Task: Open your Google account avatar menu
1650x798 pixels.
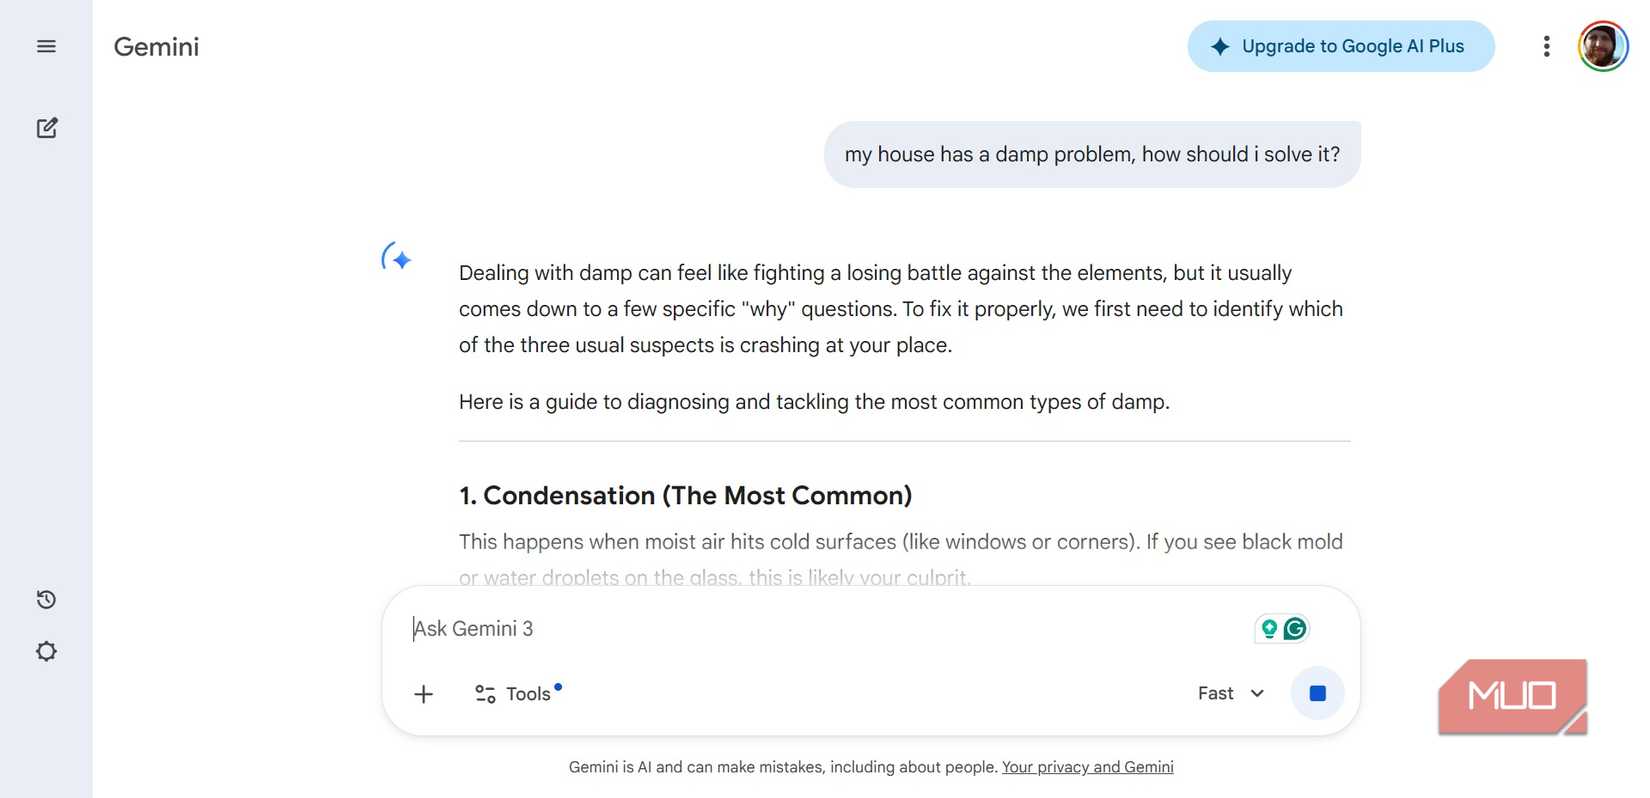Action: click(1603, 46)
